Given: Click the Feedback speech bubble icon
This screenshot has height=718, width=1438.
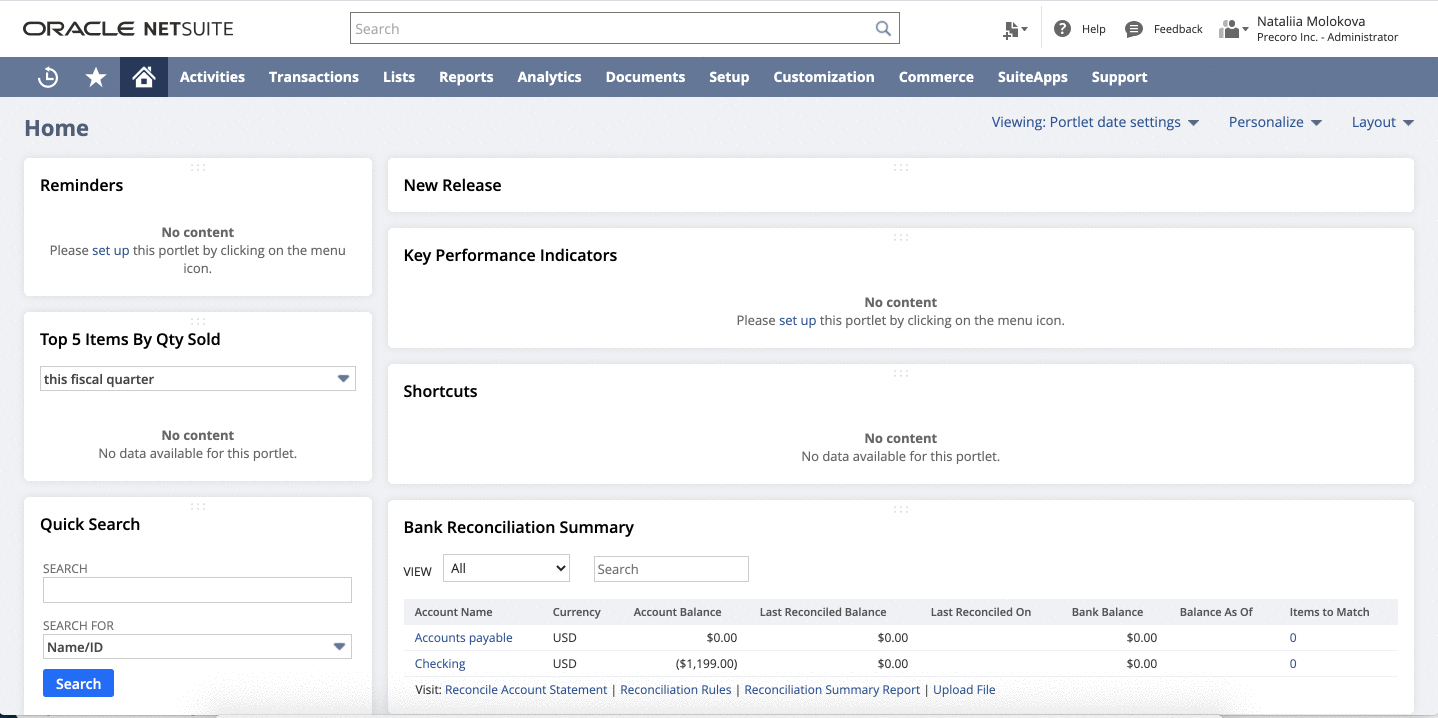Looking at the screenshot, I should coord(1133,28).
